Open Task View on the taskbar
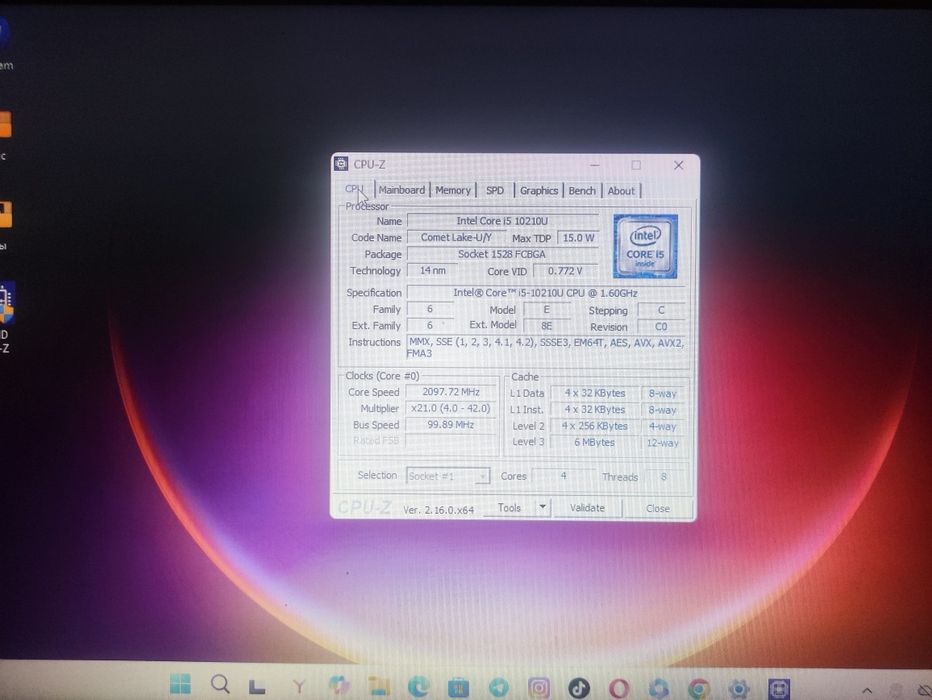This screenshot has height=700, width=932. pos(257,686)
